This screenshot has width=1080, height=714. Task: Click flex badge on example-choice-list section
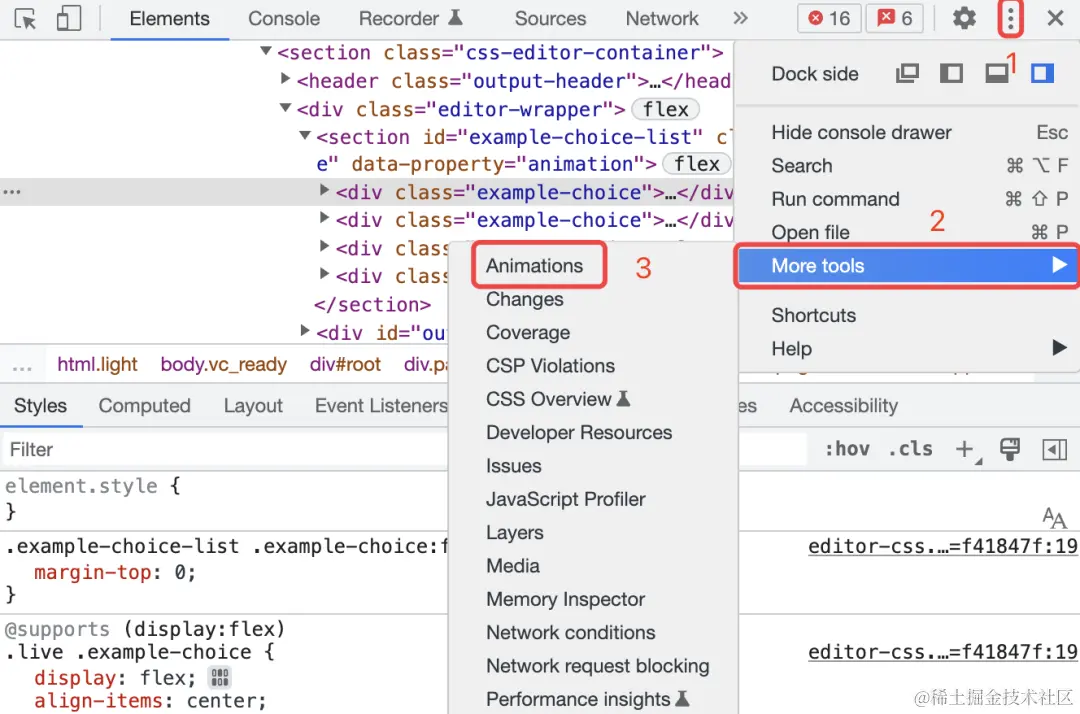(696, 164)
